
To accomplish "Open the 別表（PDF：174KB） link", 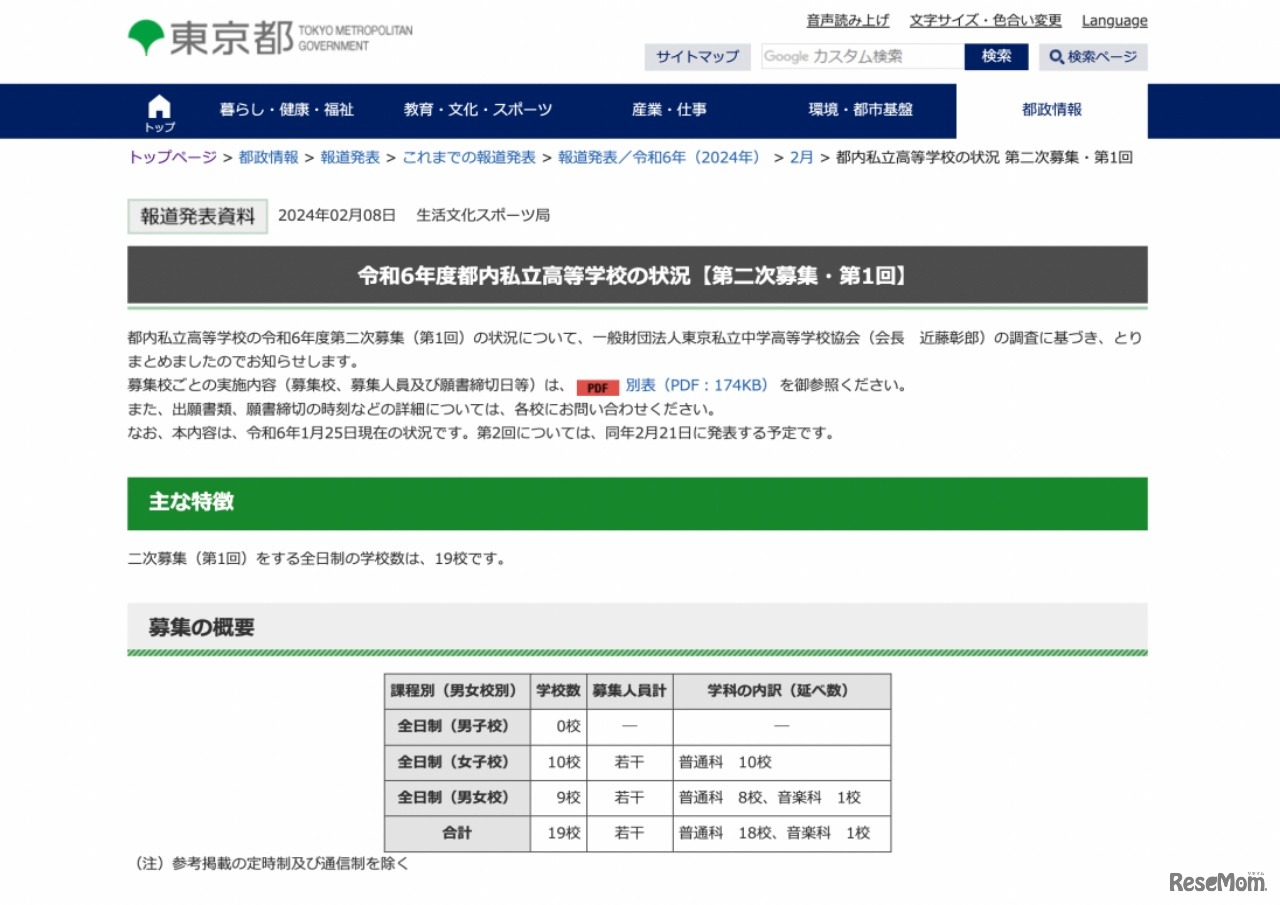I will (696, 385).
